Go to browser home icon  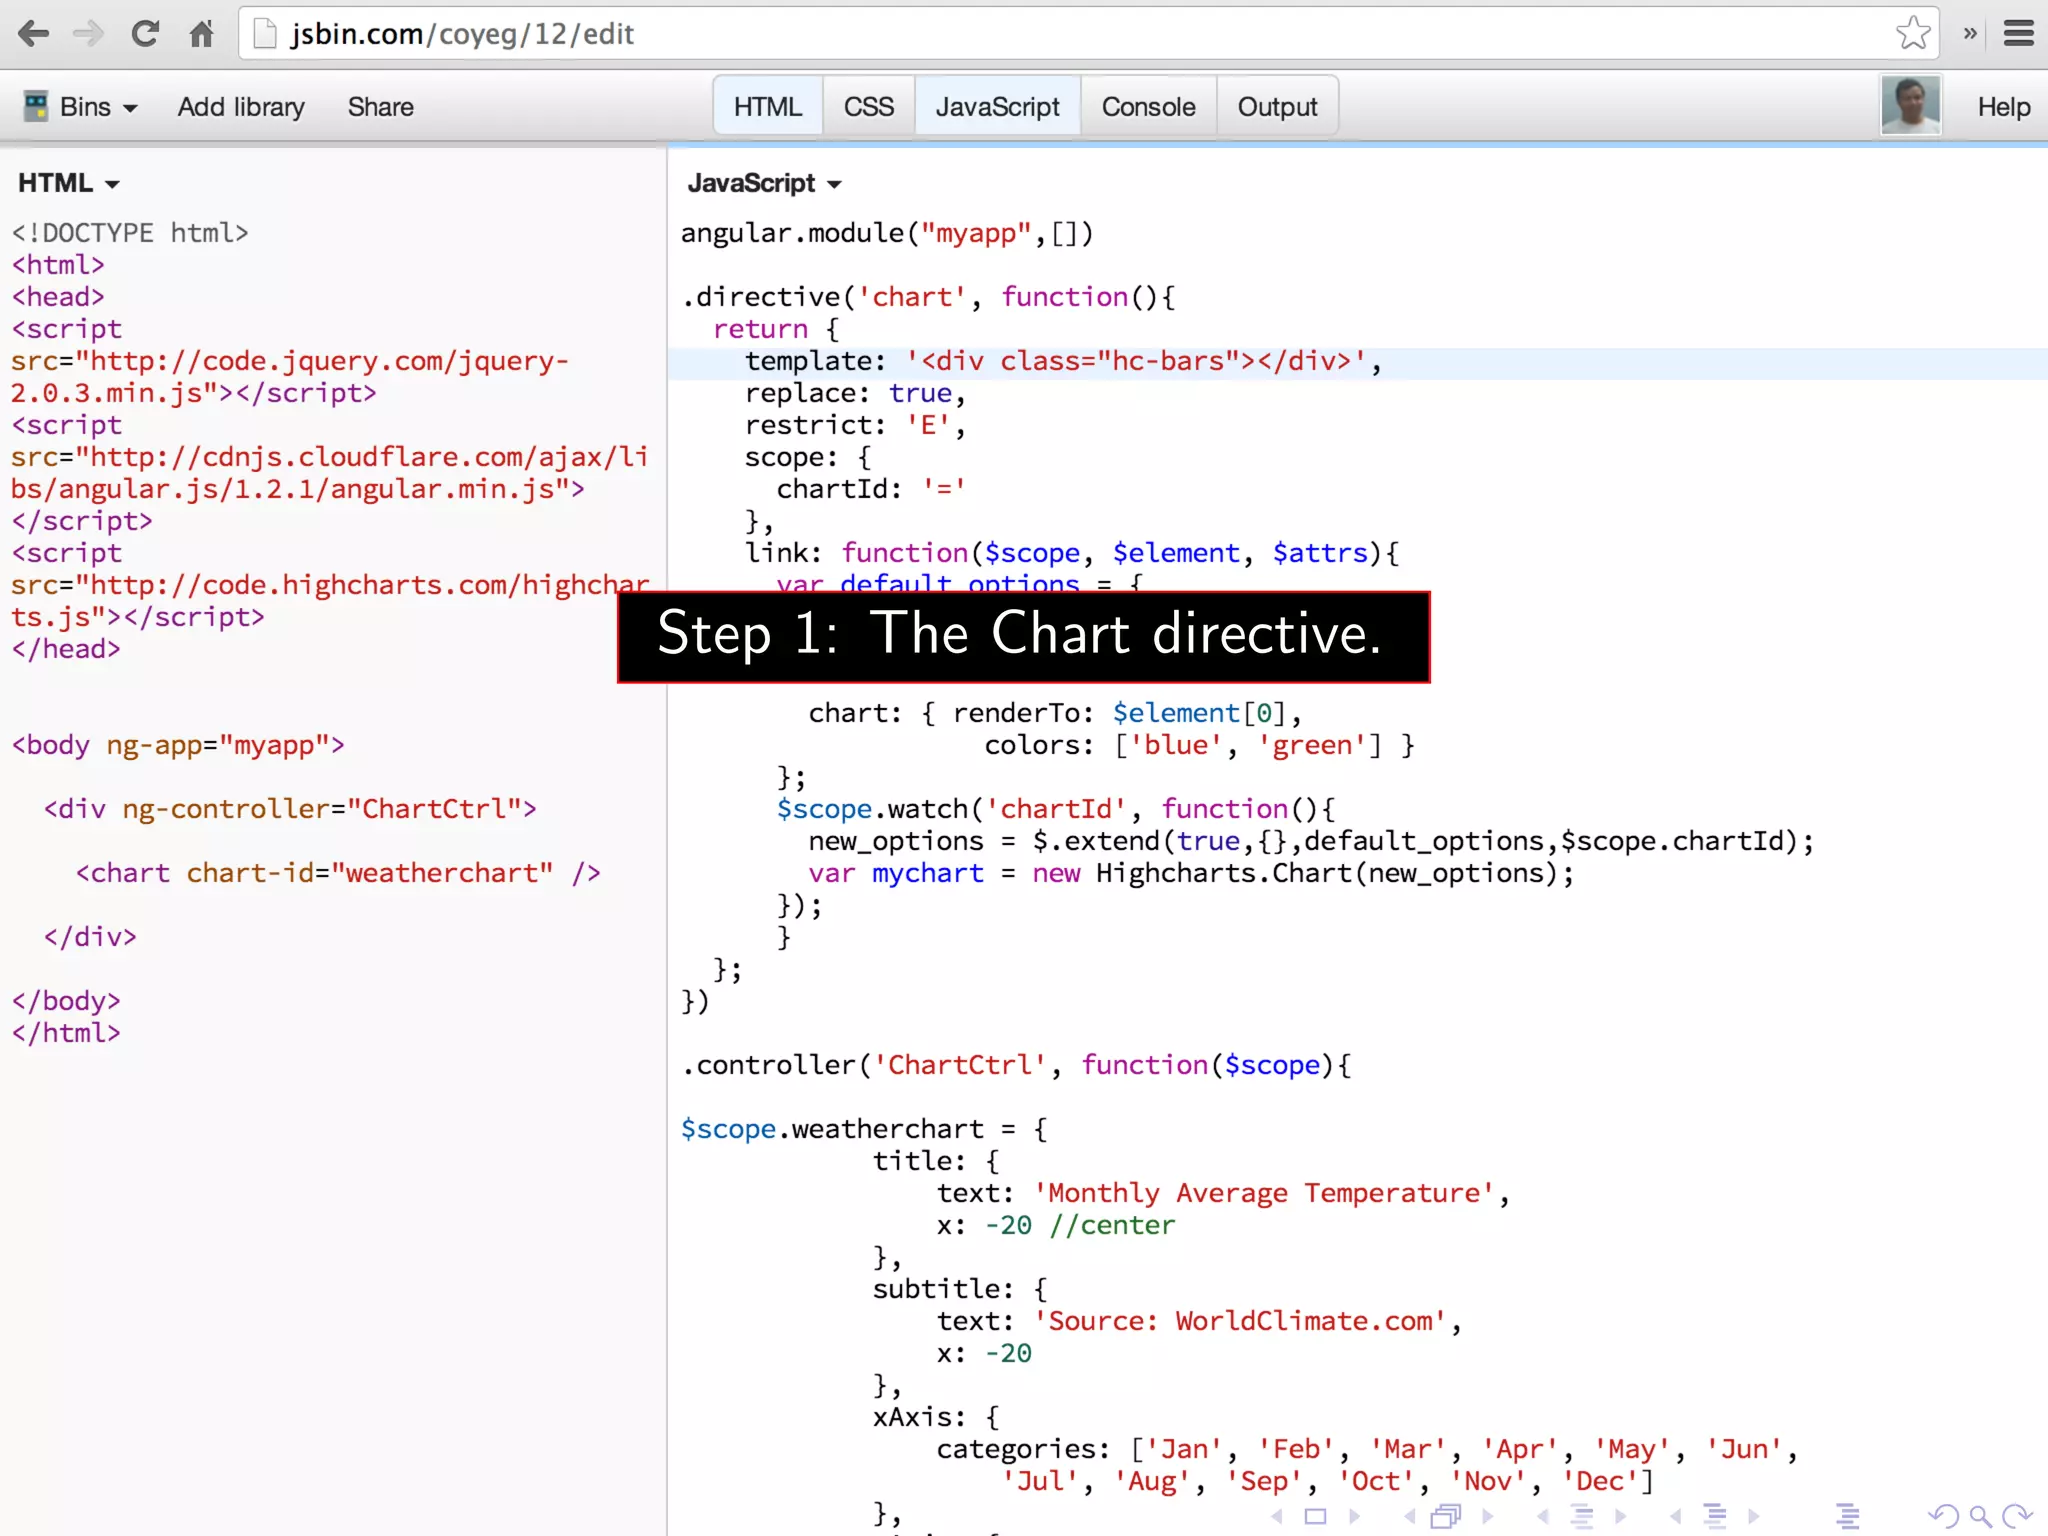click(201, 34)
